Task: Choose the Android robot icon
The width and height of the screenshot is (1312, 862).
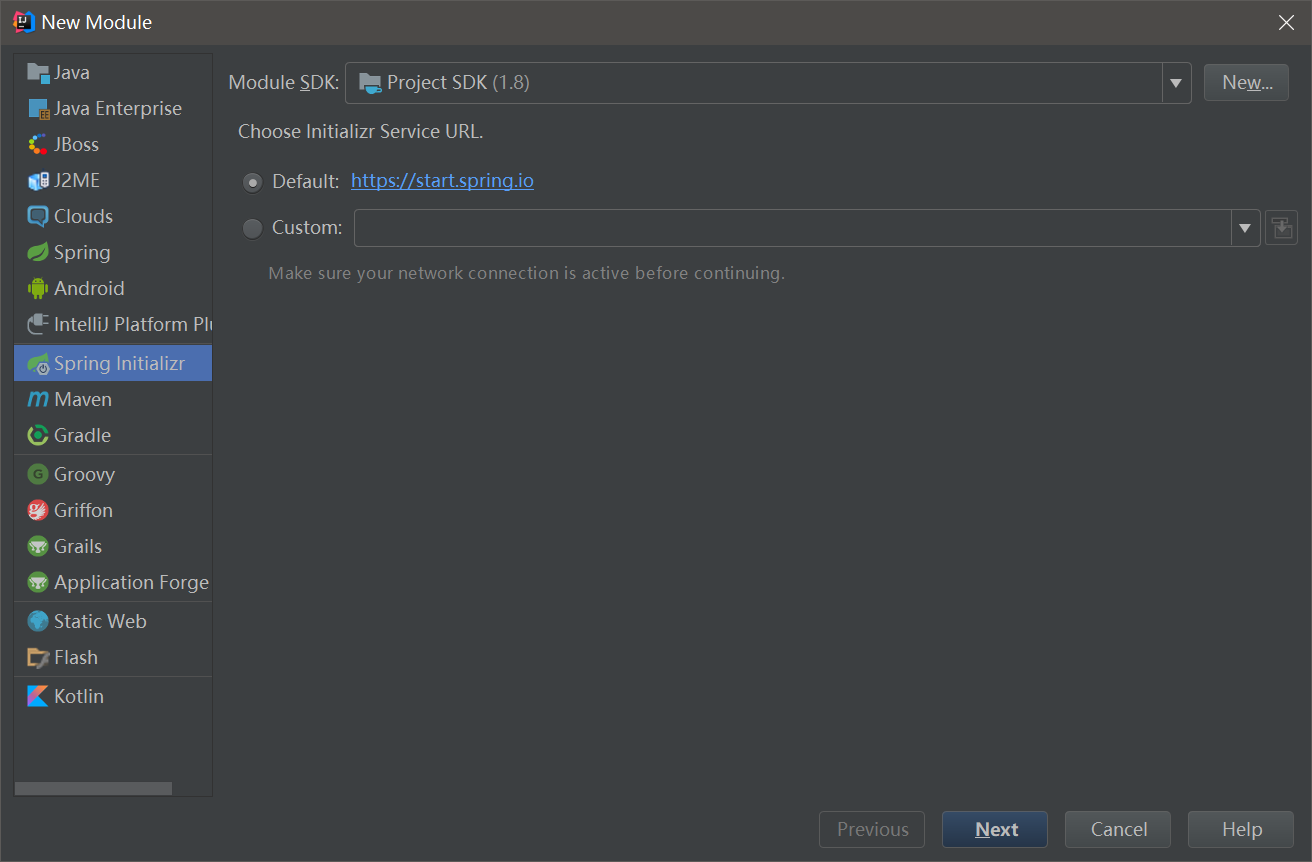Action: tap(38, 289)
